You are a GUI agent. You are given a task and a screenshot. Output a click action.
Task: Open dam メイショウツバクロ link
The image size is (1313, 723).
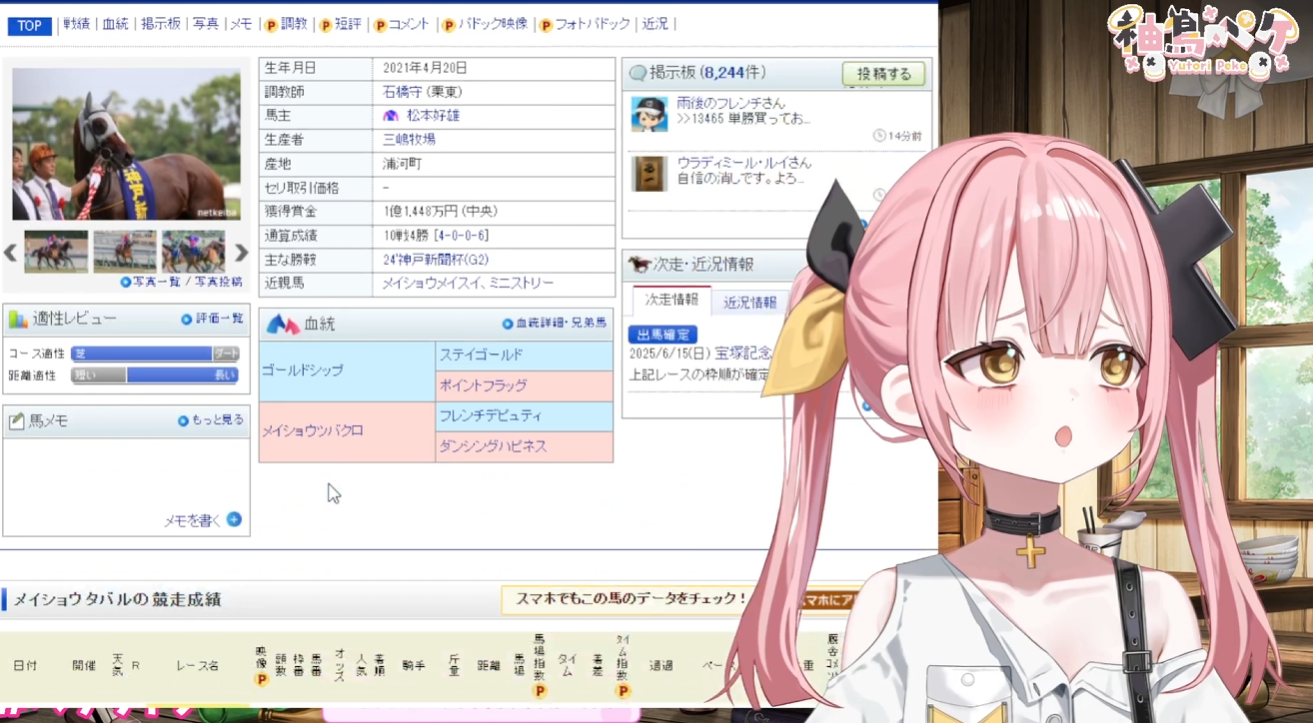click(x=312, y=431)
